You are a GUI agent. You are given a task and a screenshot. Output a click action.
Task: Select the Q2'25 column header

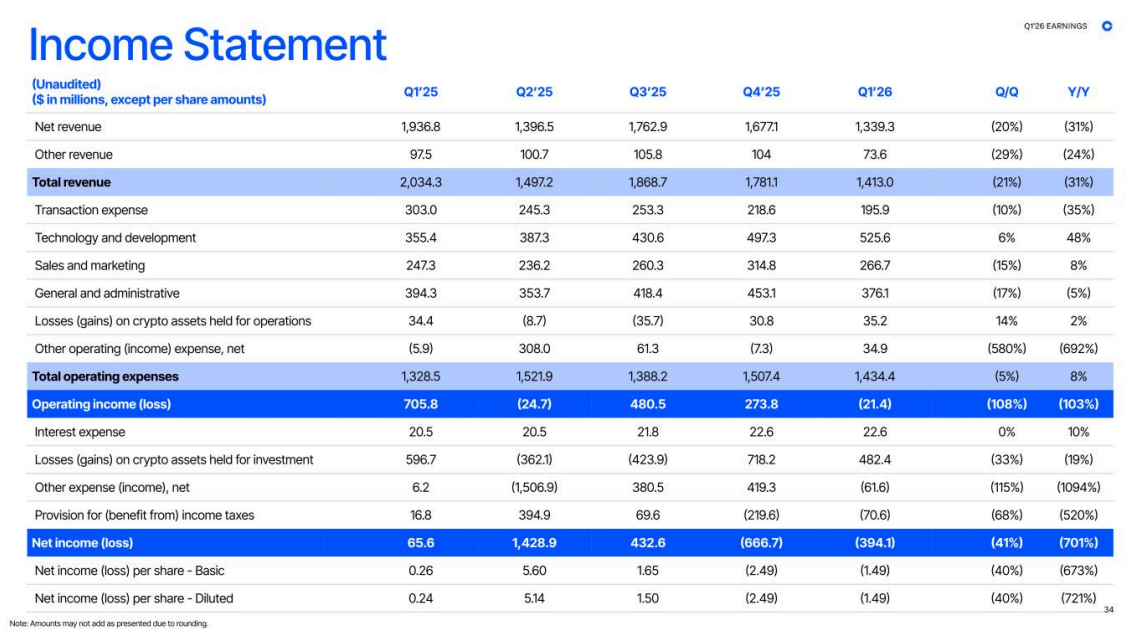[x=535, y=92]
